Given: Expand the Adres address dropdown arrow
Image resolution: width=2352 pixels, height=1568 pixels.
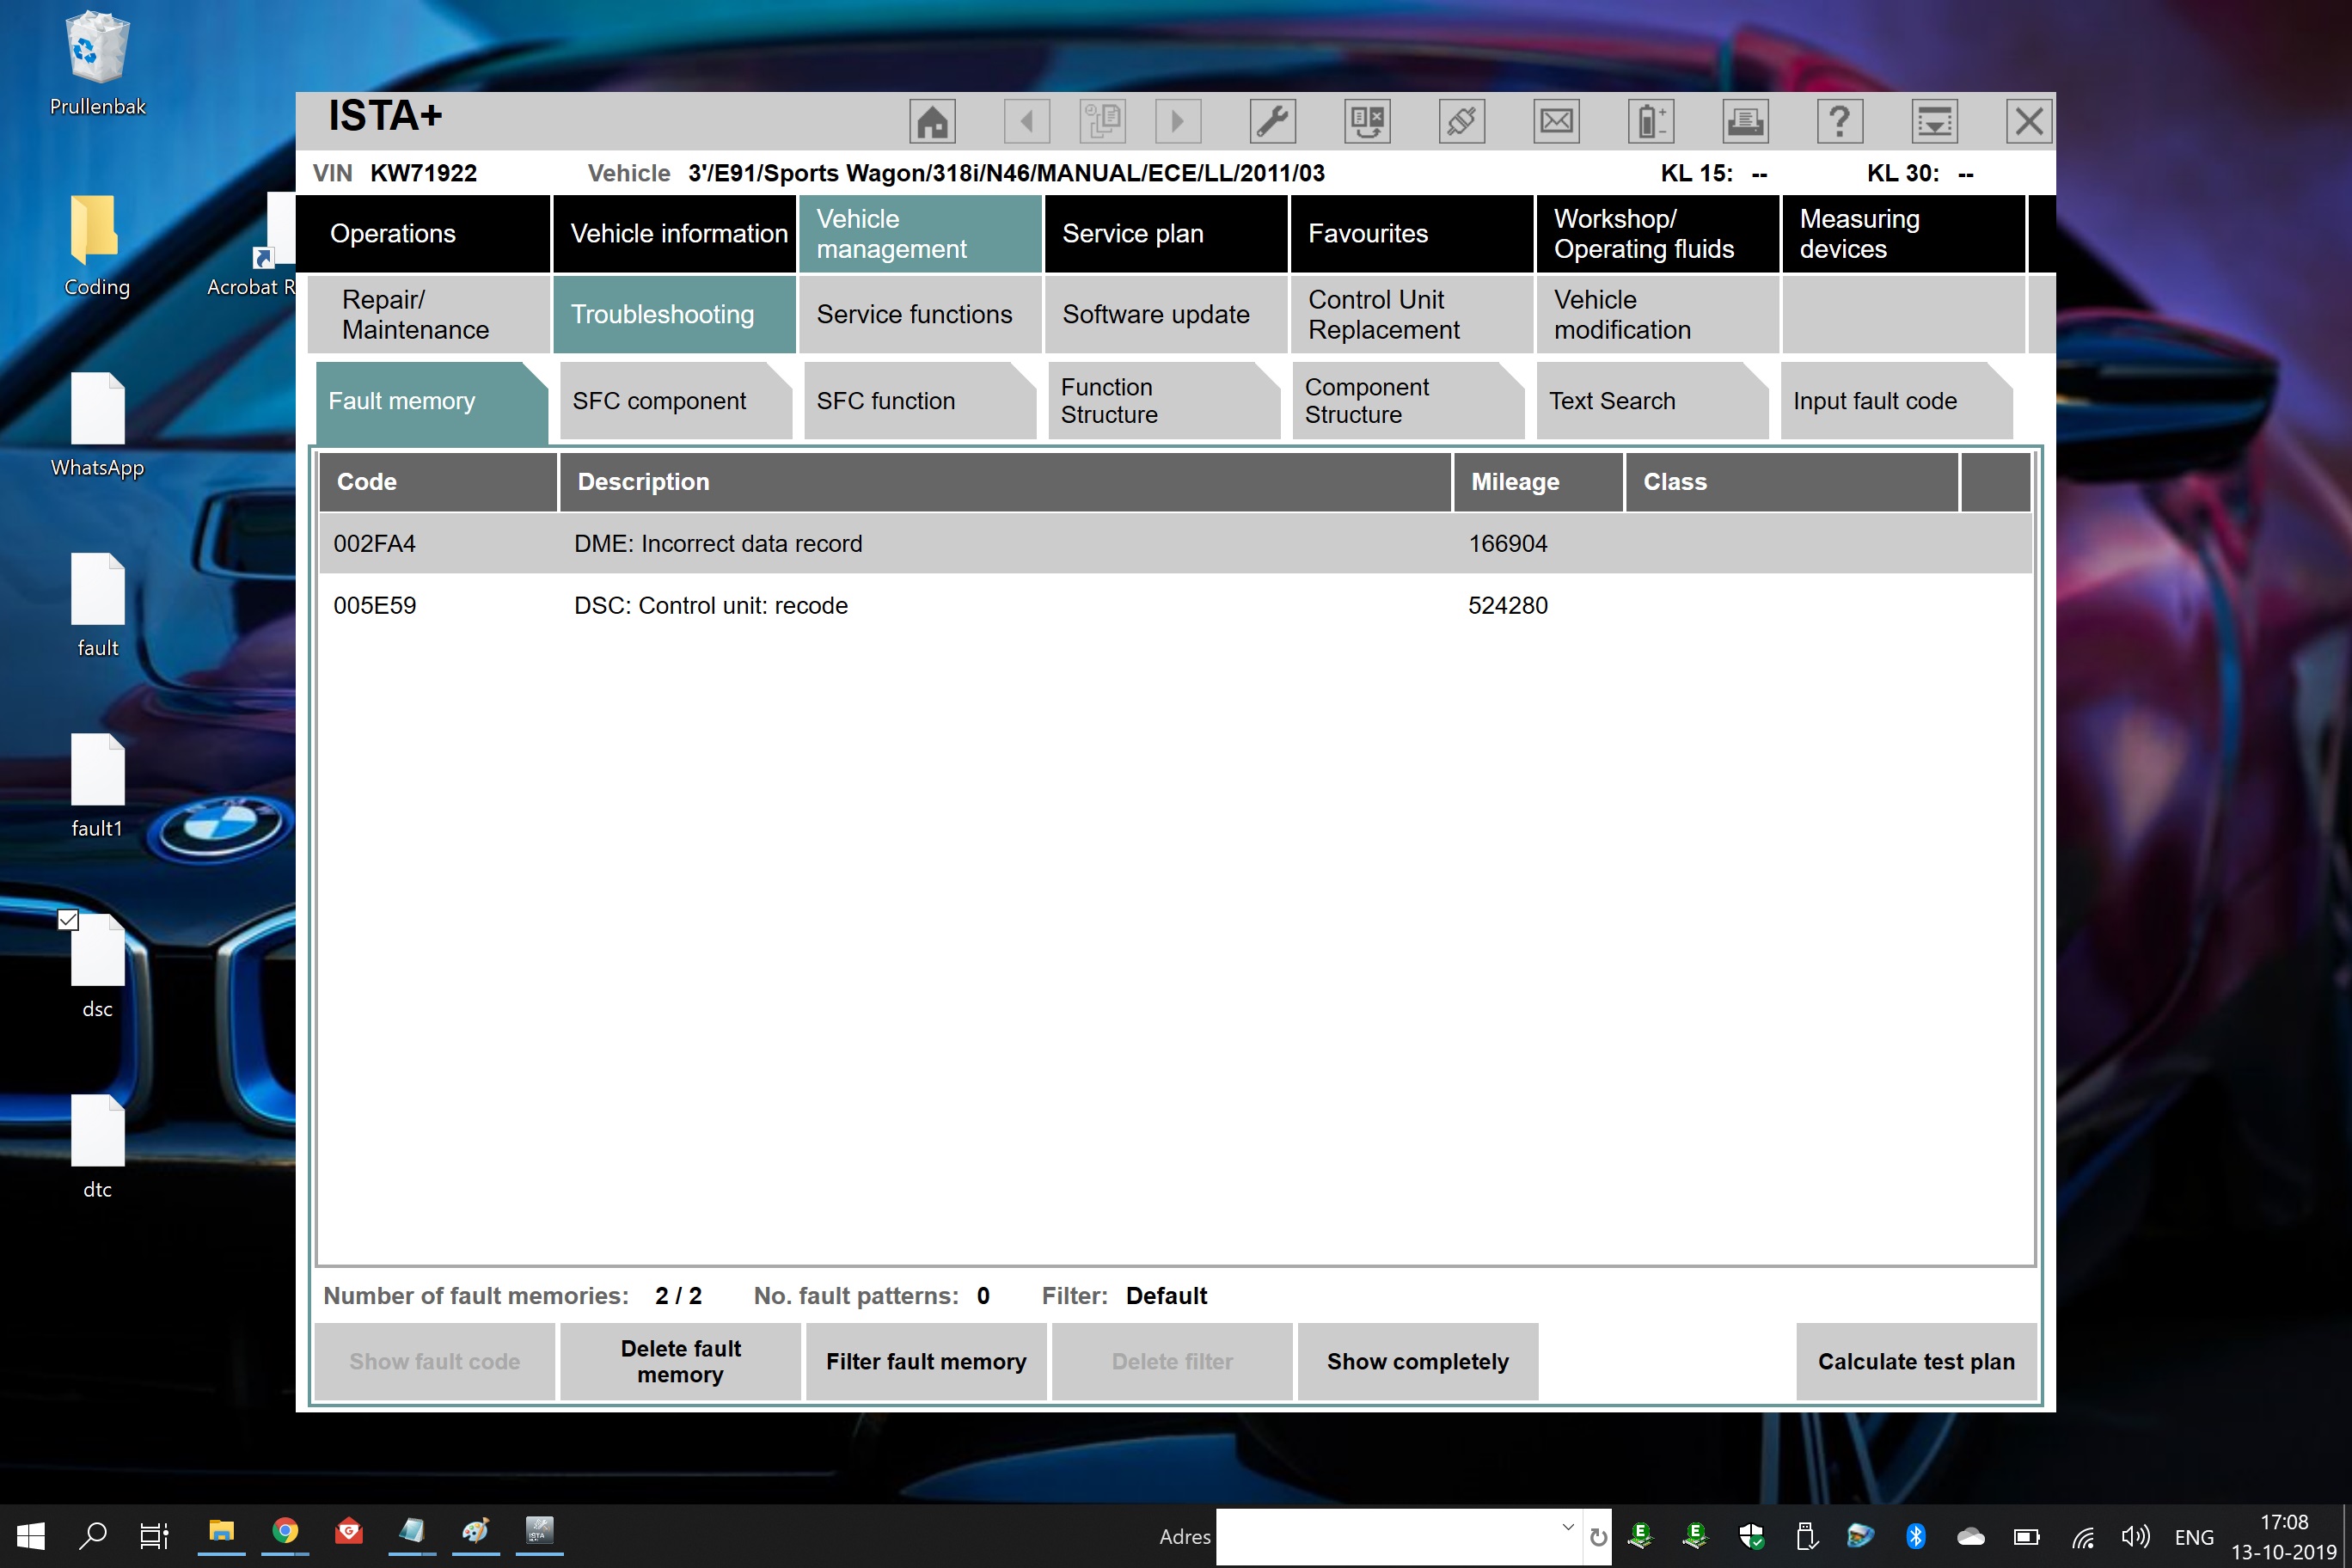Looking at the screenshot, I should (1567, 1528).
